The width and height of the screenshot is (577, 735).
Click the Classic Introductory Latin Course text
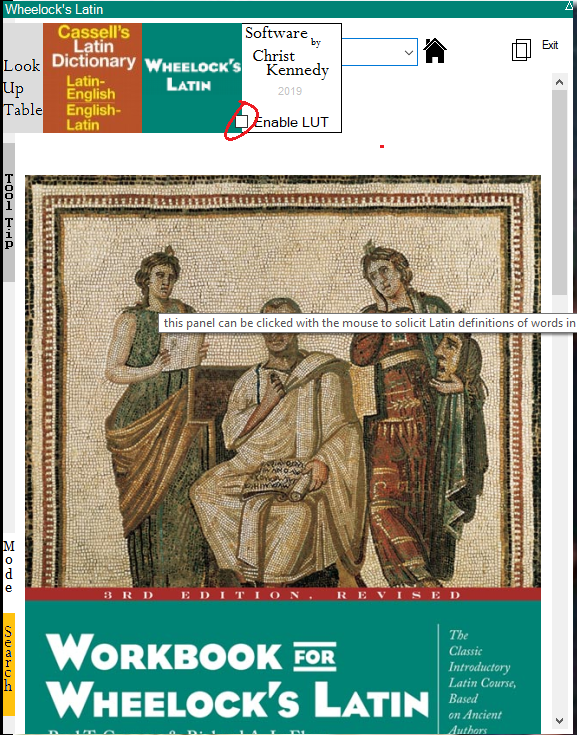482,682
